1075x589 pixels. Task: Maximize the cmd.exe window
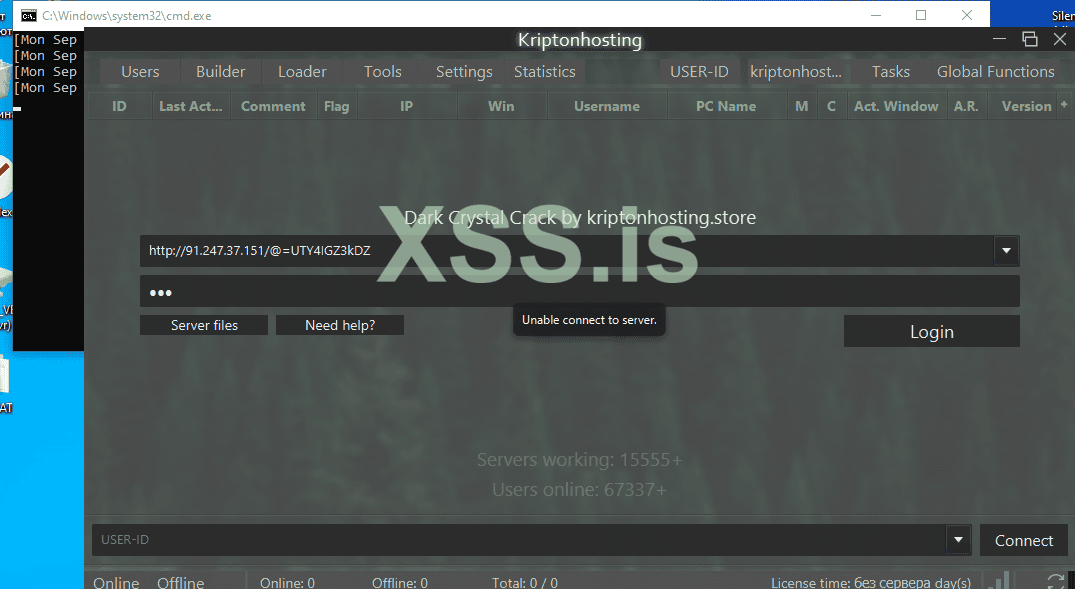pos(921,15)
